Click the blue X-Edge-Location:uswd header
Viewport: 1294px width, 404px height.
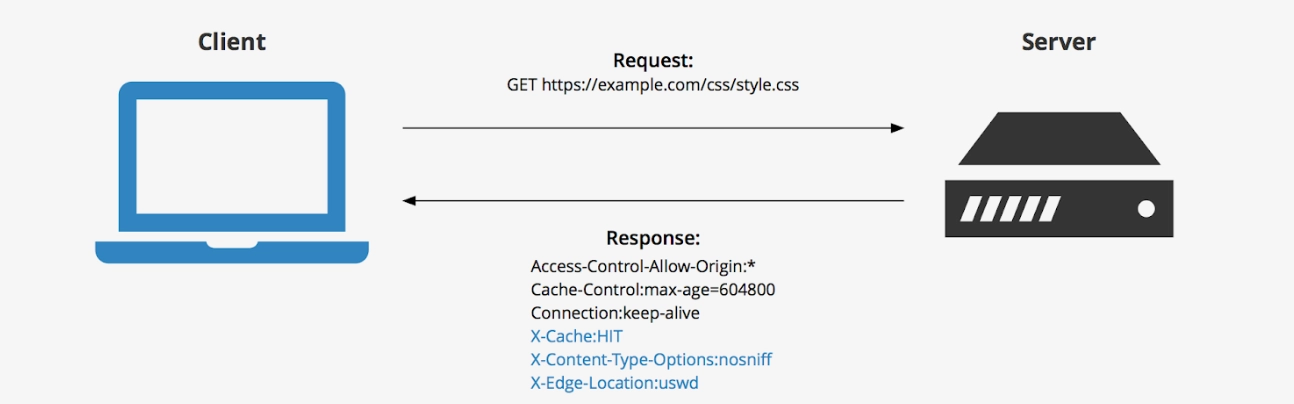(614, 383)
